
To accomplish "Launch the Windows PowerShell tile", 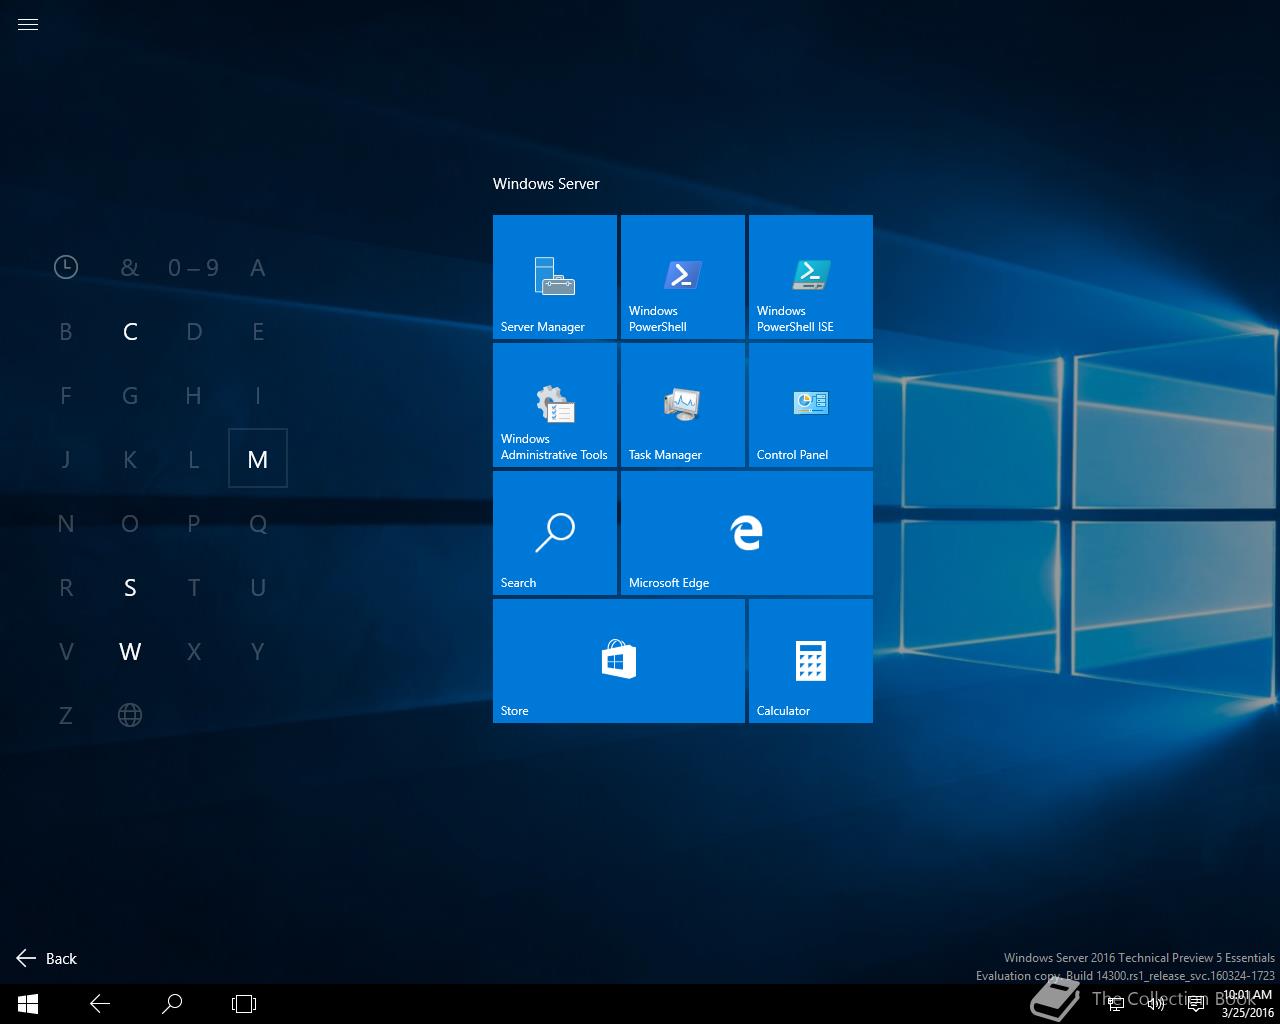I will click(x=683, y=277).
